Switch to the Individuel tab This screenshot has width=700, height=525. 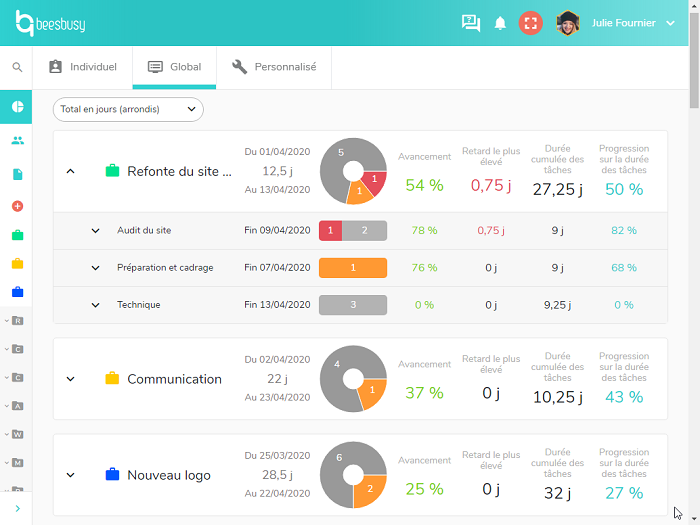(x=83, y=67)
